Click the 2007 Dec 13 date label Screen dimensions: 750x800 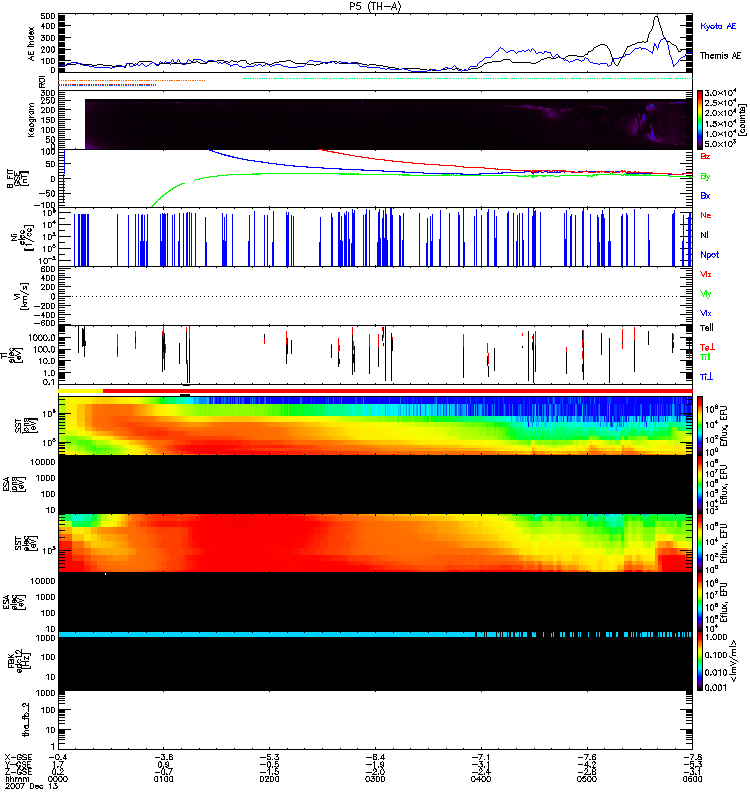coord(32,786)
